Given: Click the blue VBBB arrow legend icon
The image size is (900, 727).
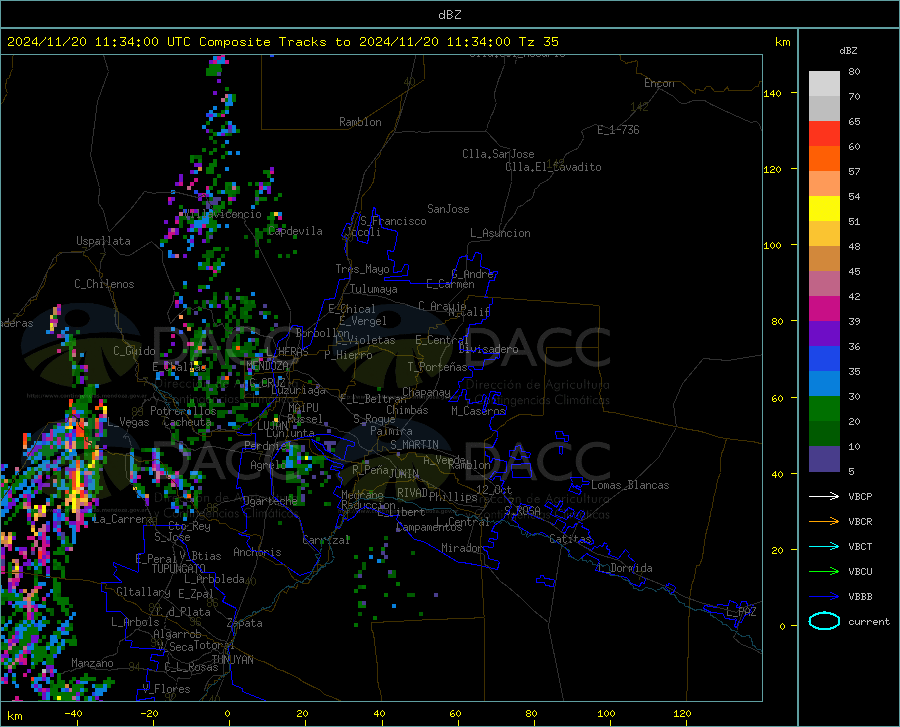Looking at the screenshot, I should click(x=824, y=596).
